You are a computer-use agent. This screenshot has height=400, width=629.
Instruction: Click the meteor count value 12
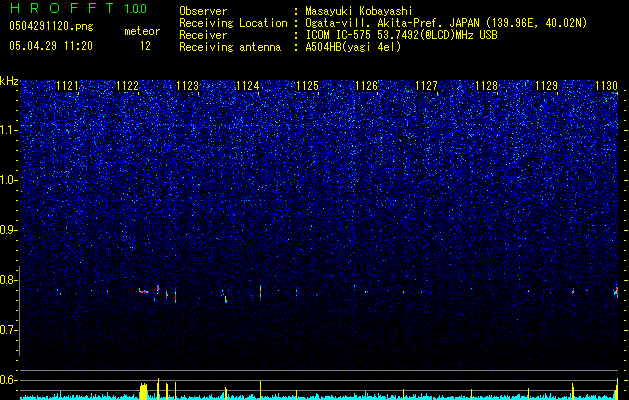[x=145, y=46]
